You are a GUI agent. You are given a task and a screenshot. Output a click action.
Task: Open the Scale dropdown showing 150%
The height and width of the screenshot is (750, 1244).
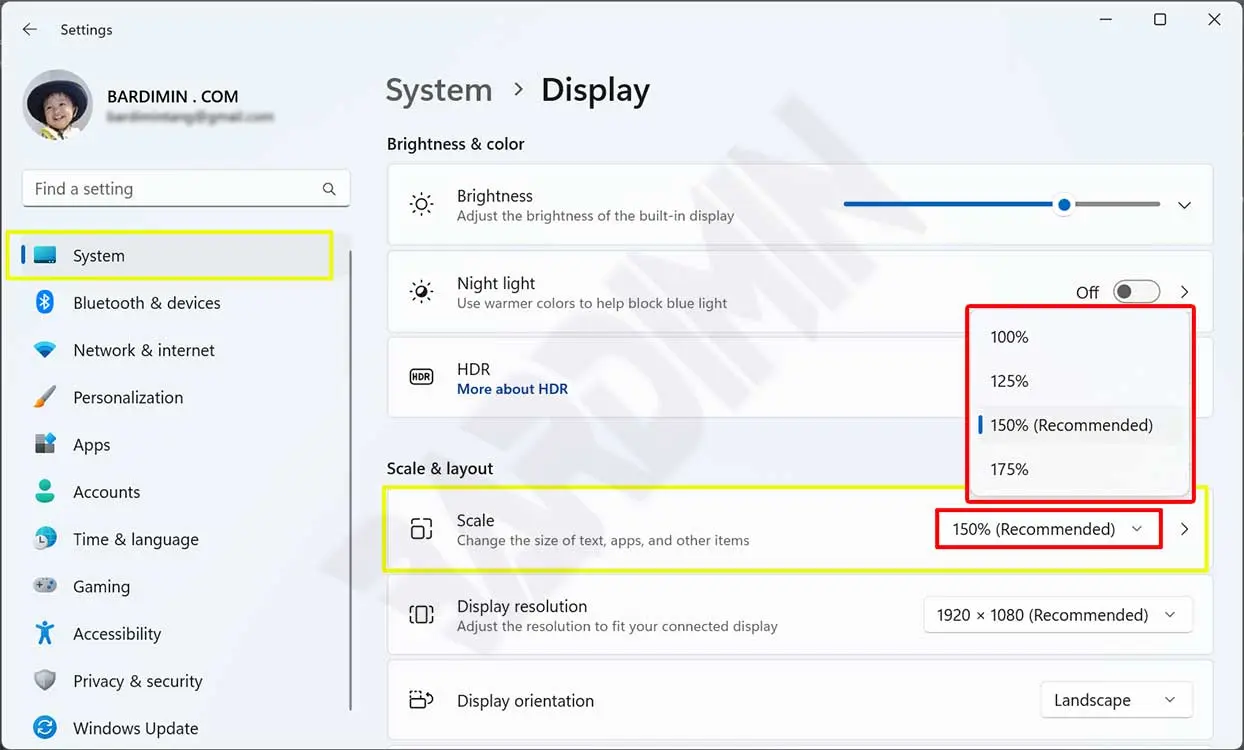pyautogui.click(x=1047, y=529)
